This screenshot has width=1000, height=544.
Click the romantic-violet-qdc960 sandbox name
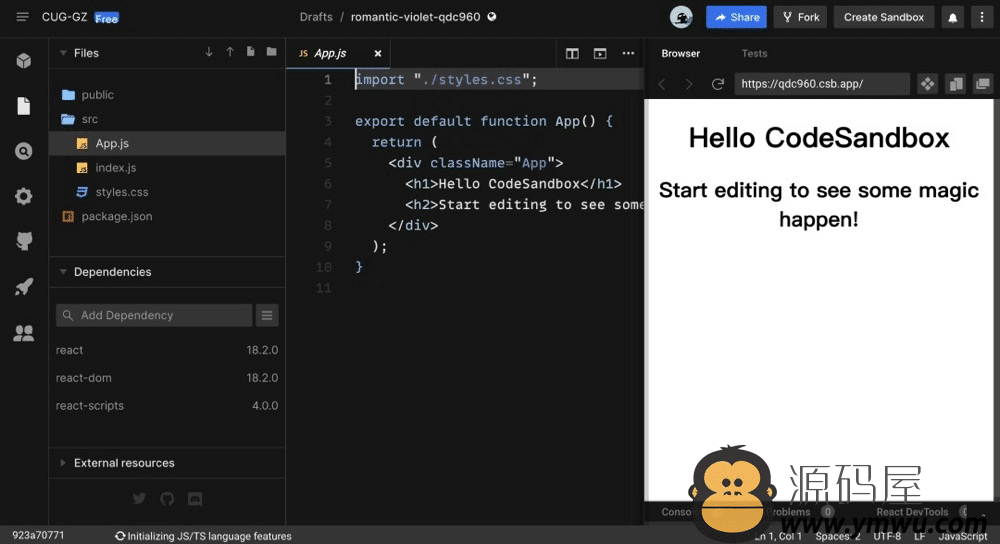click(415, 17)
